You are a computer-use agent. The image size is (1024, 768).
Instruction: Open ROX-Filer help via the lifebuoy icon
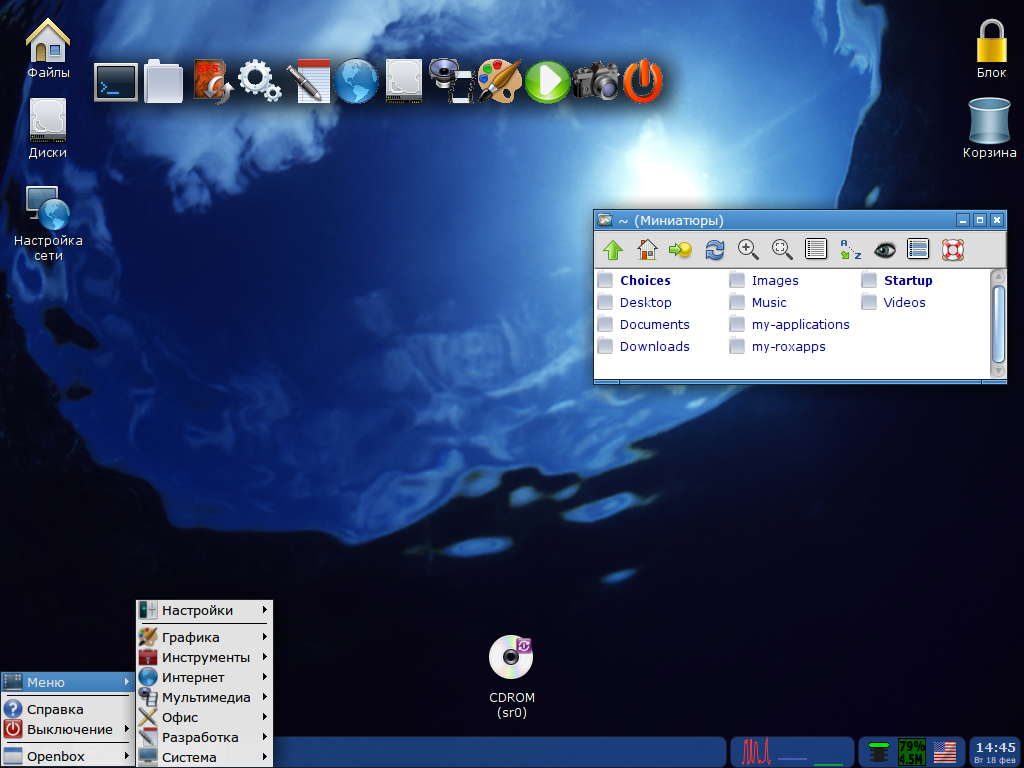pos(953,250)
